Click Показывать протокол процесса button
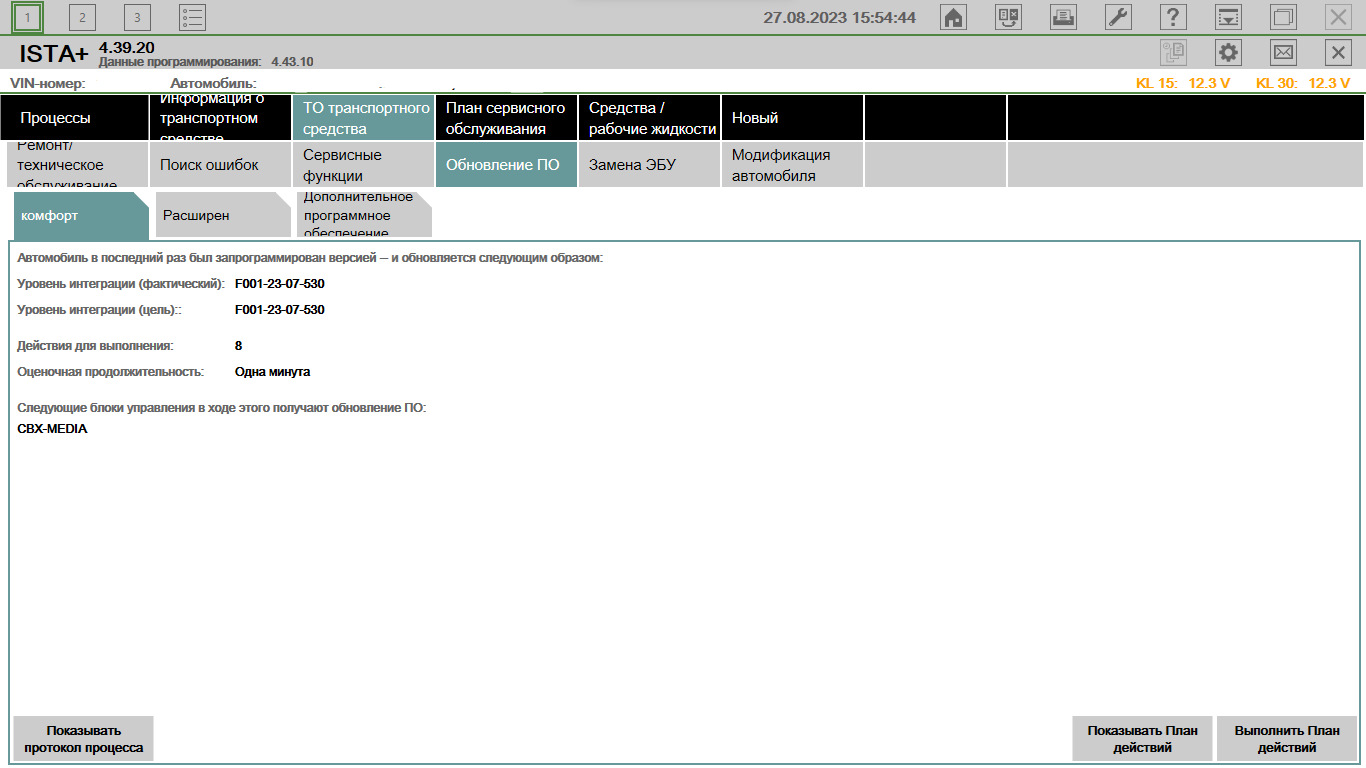The image size is (1366, 768). coord(84,739)
